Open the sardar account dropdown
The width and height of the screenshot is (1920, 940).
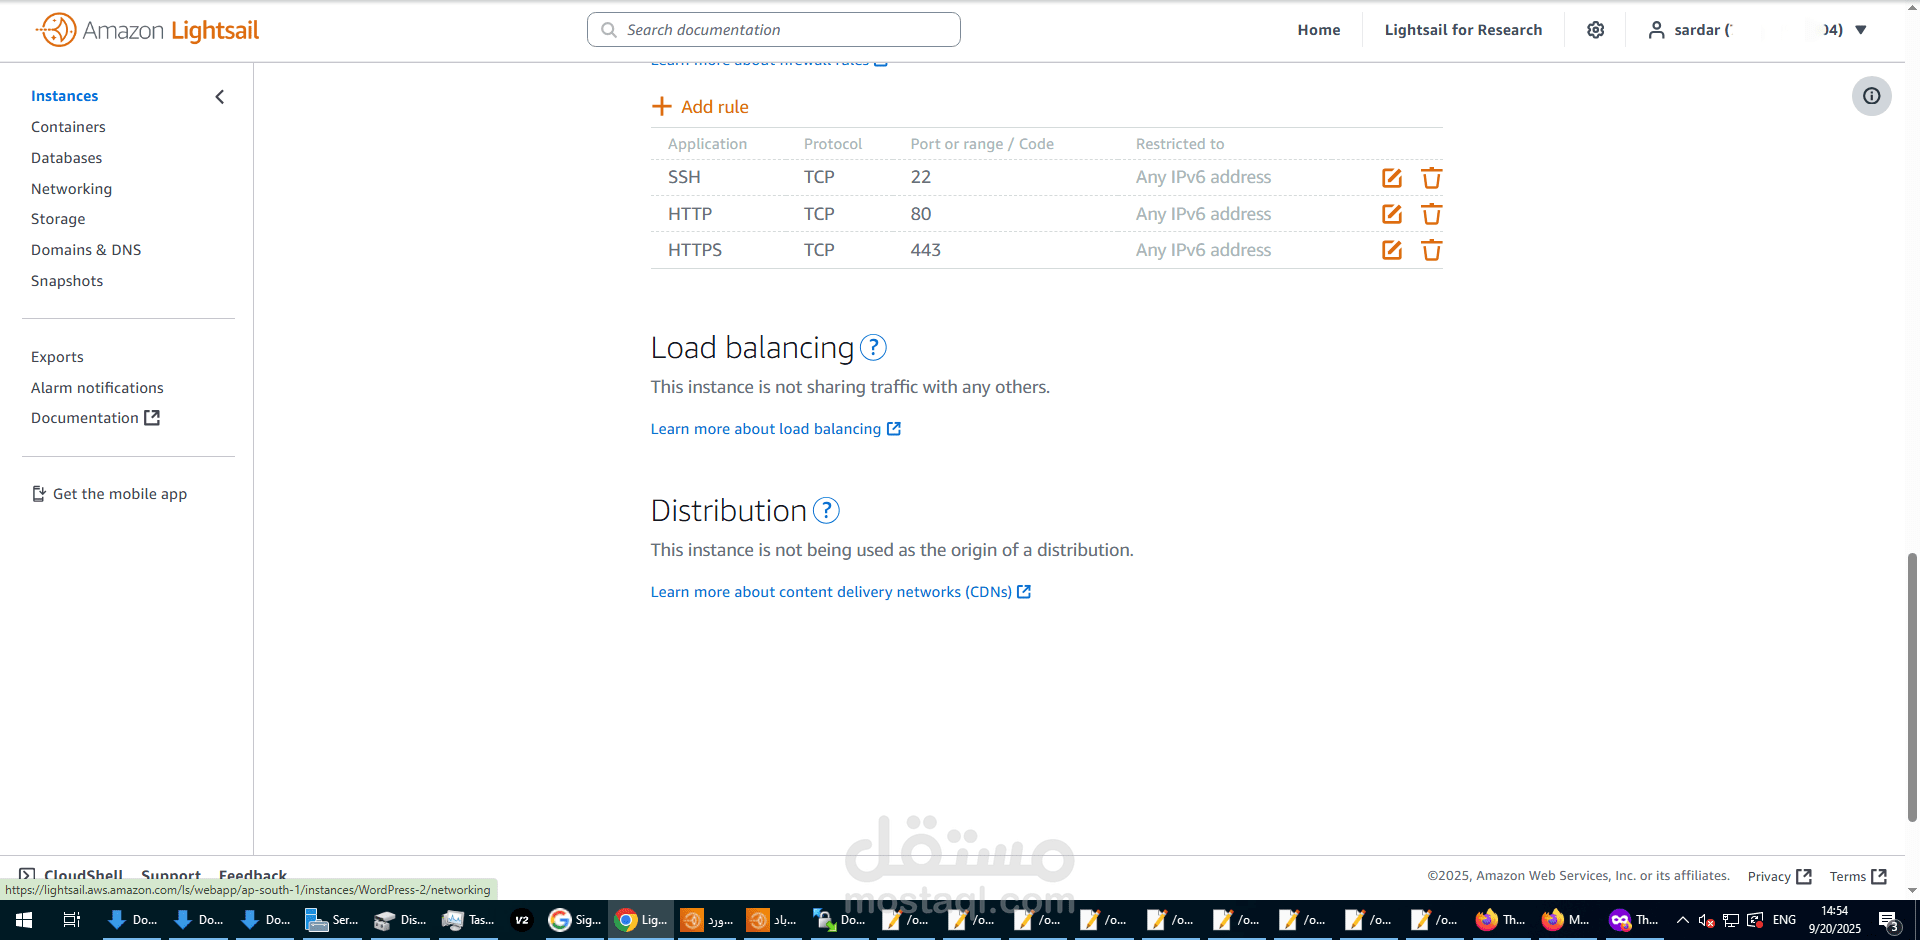coord(1757,30)
